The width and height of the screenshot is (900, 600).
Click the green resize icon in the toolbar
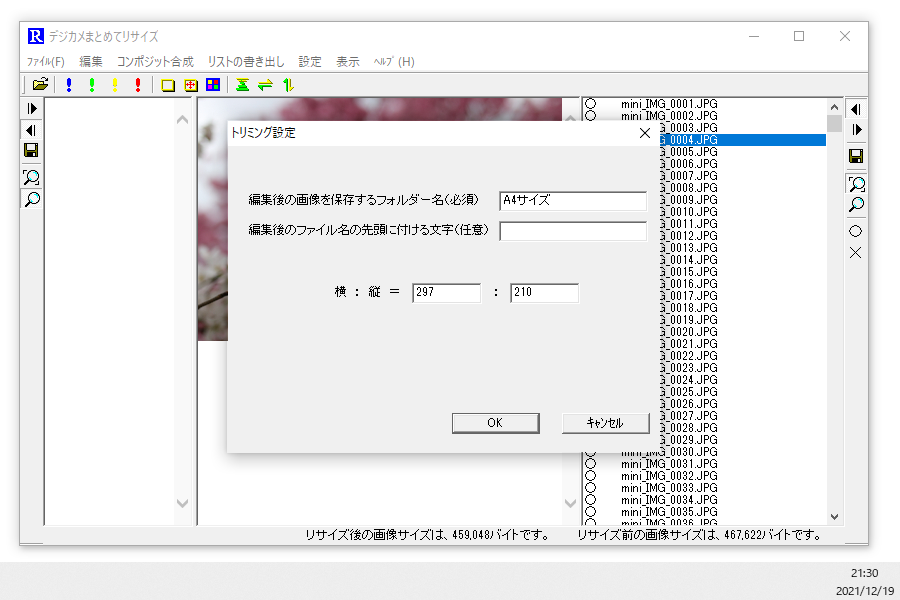242,85
